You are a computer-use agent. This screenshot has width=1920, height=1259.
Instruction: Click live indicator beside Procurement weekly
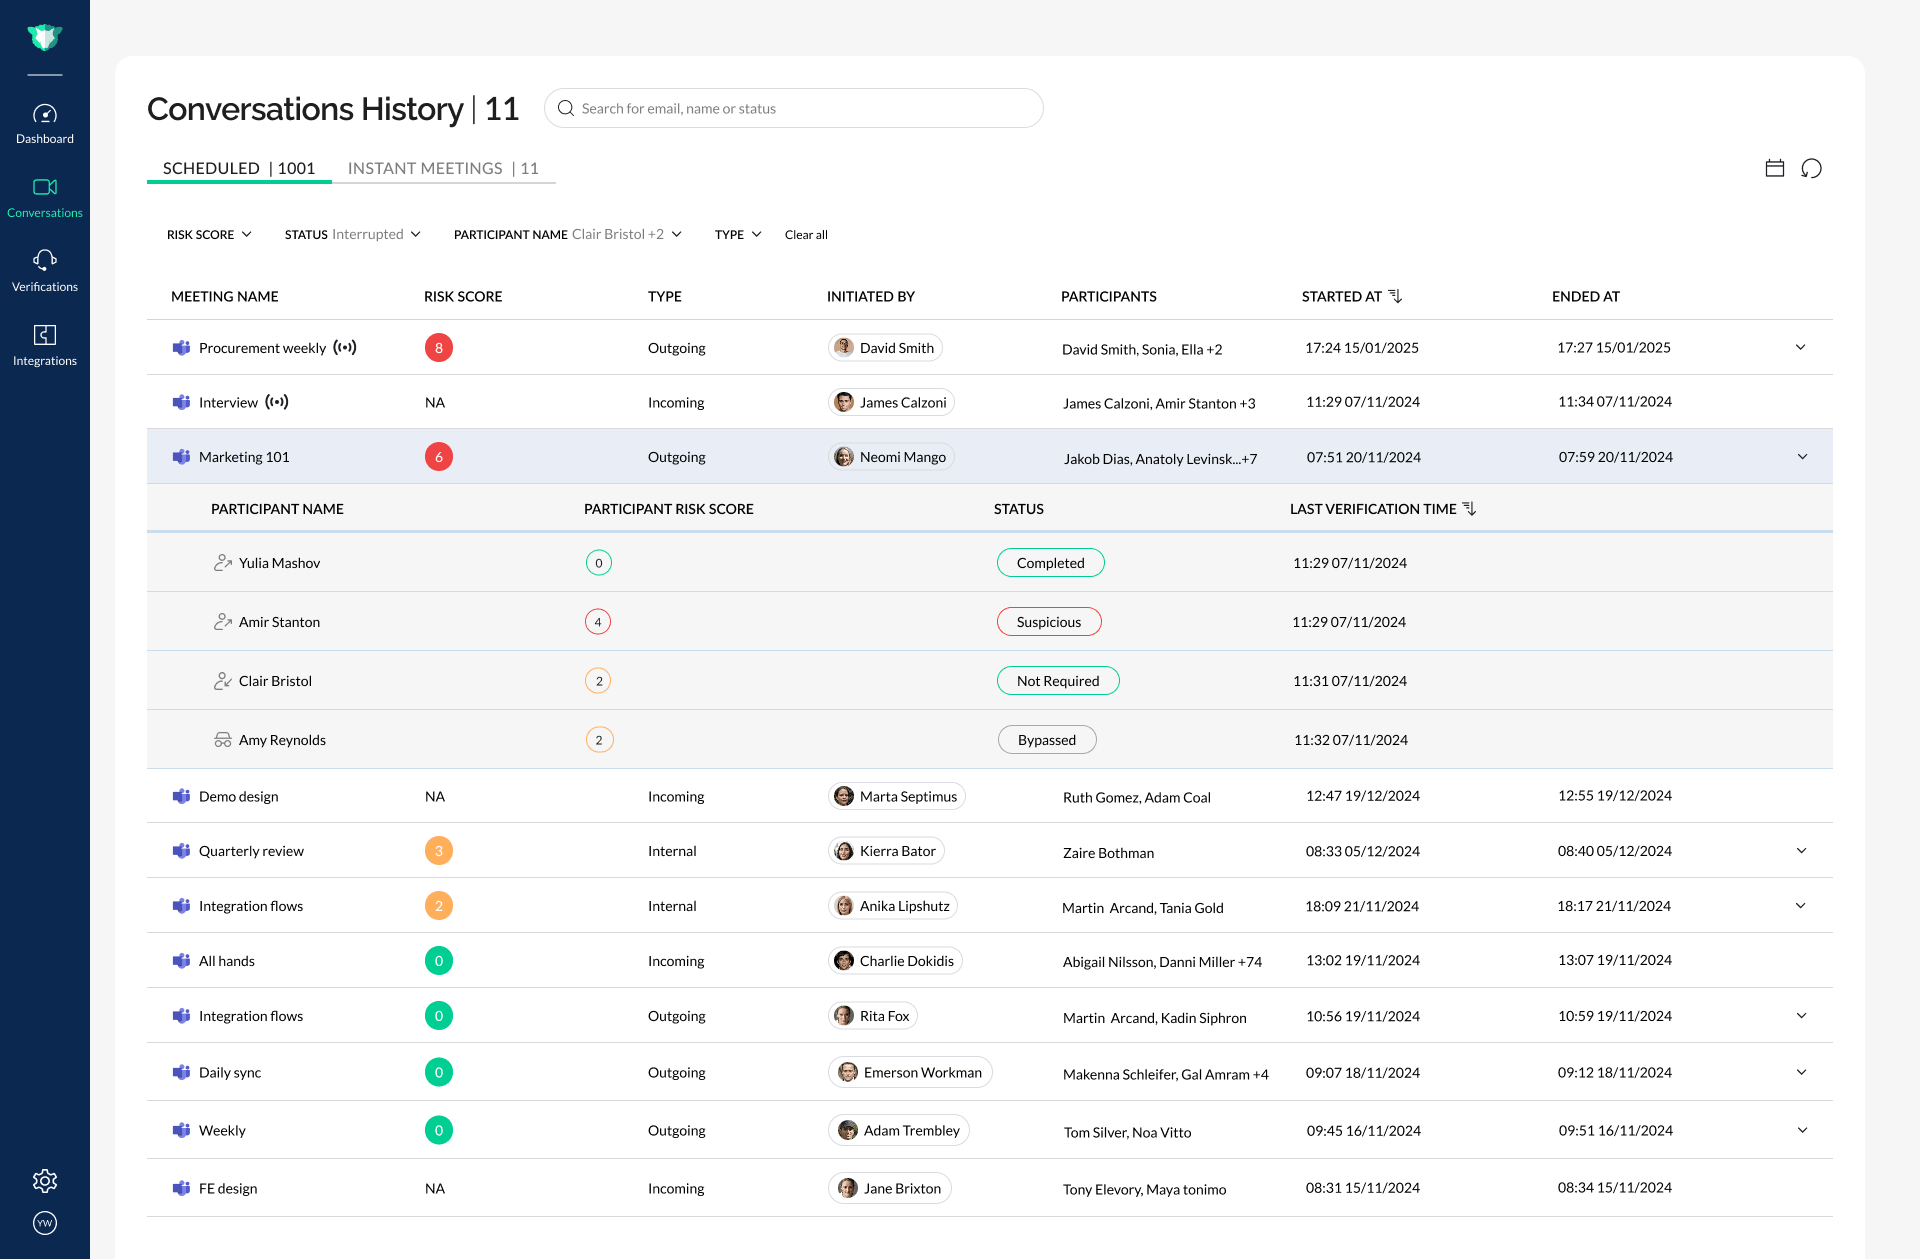coord(345,348)
